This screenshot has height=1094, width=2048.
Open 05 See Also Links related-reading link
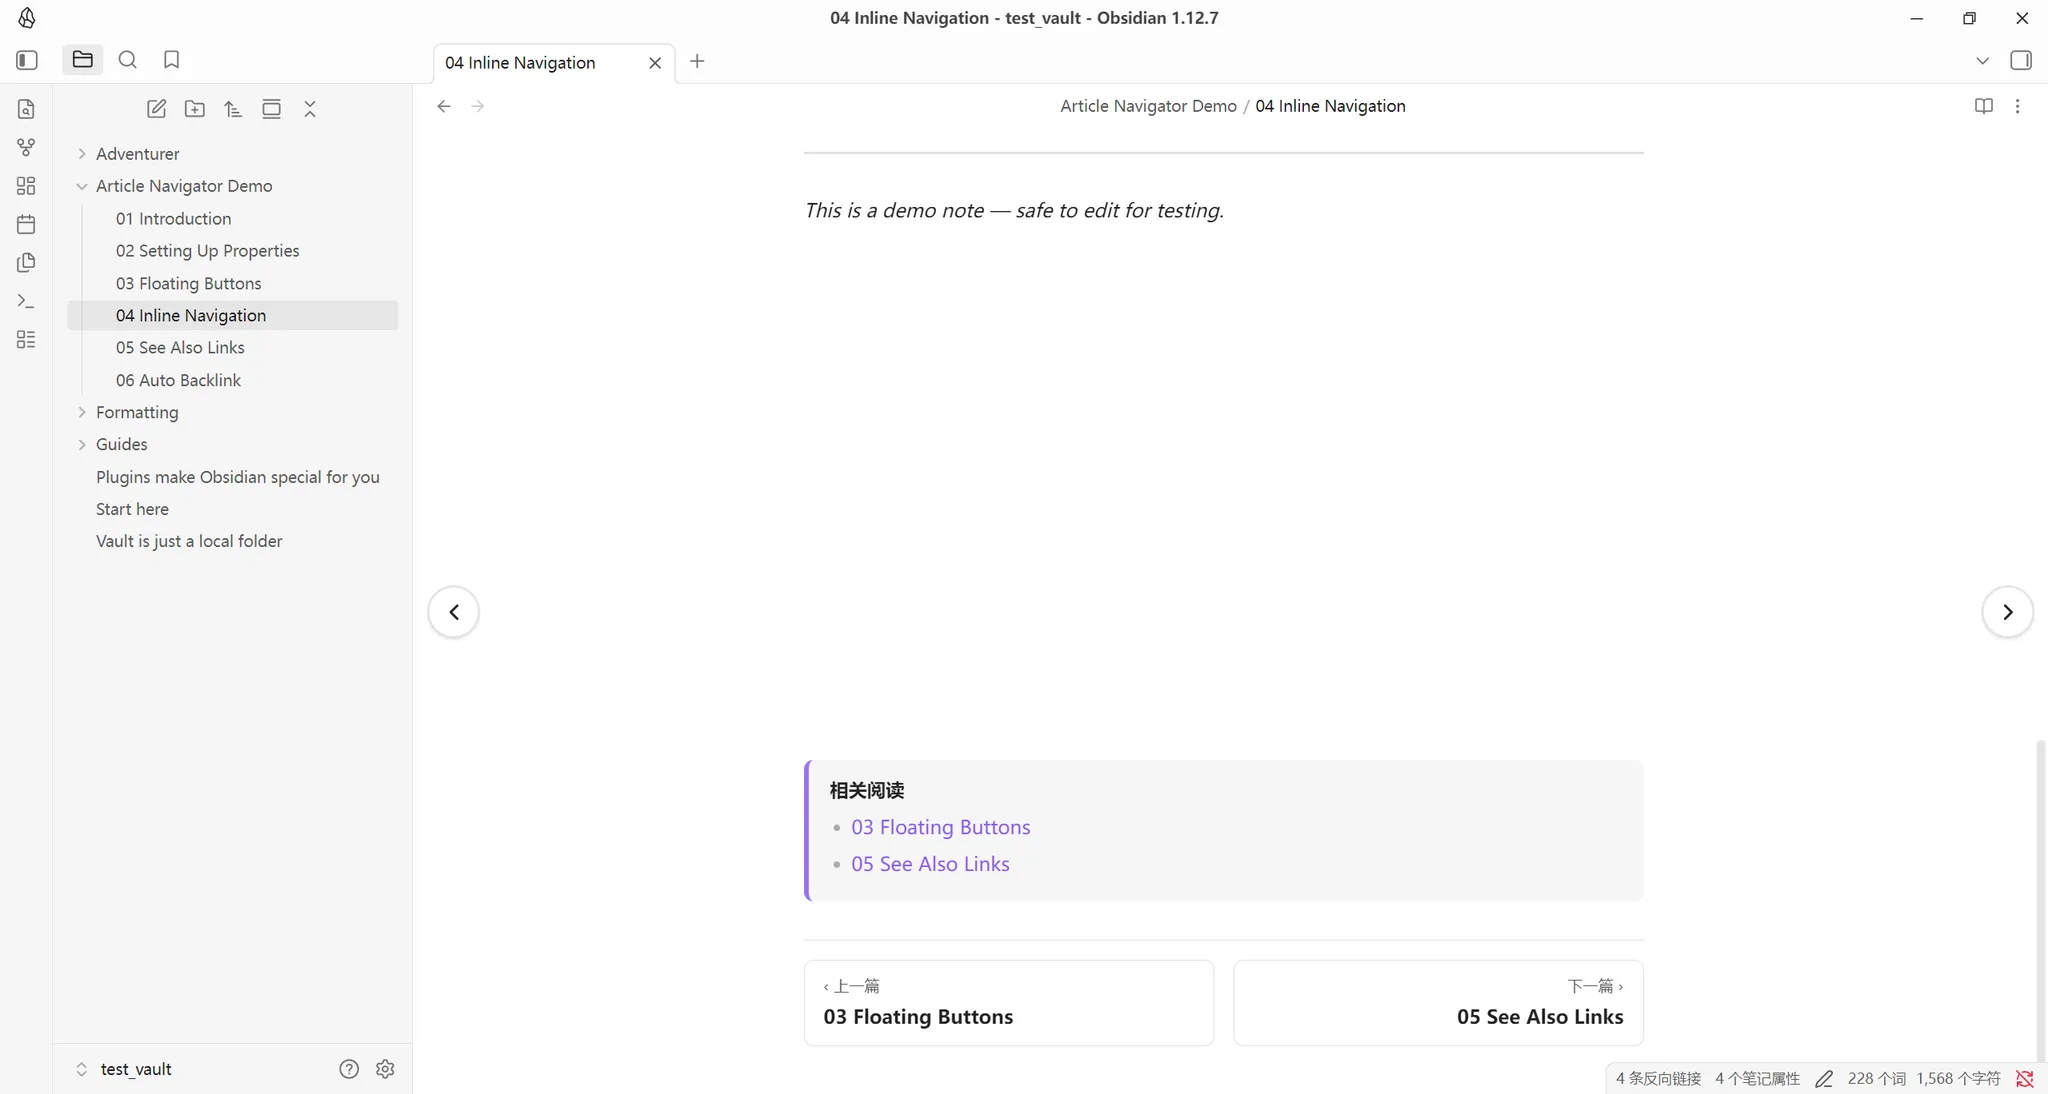[930, 864]
